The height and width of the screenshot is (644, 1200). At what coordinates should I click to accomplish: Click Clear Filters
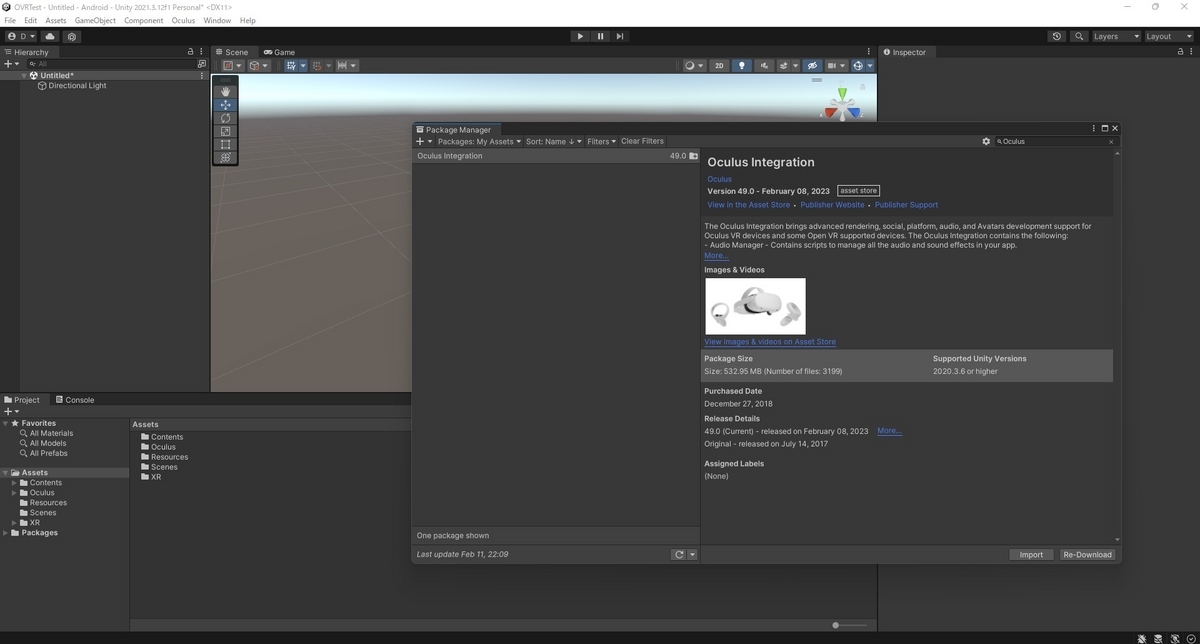[642, 141]
